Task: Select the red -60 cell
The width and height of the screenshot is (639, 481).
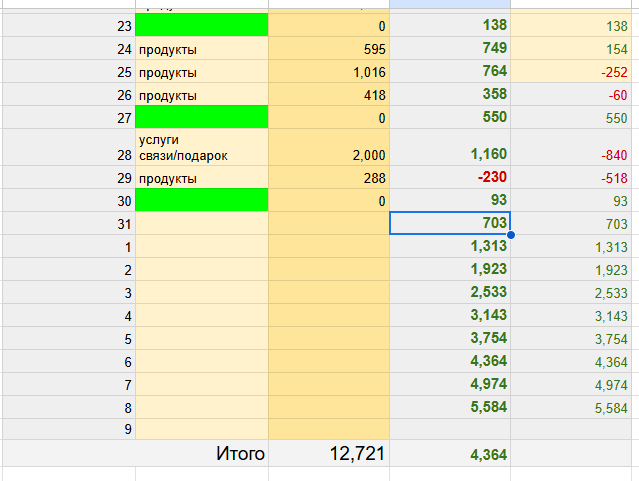Action: tap(571, 94)
